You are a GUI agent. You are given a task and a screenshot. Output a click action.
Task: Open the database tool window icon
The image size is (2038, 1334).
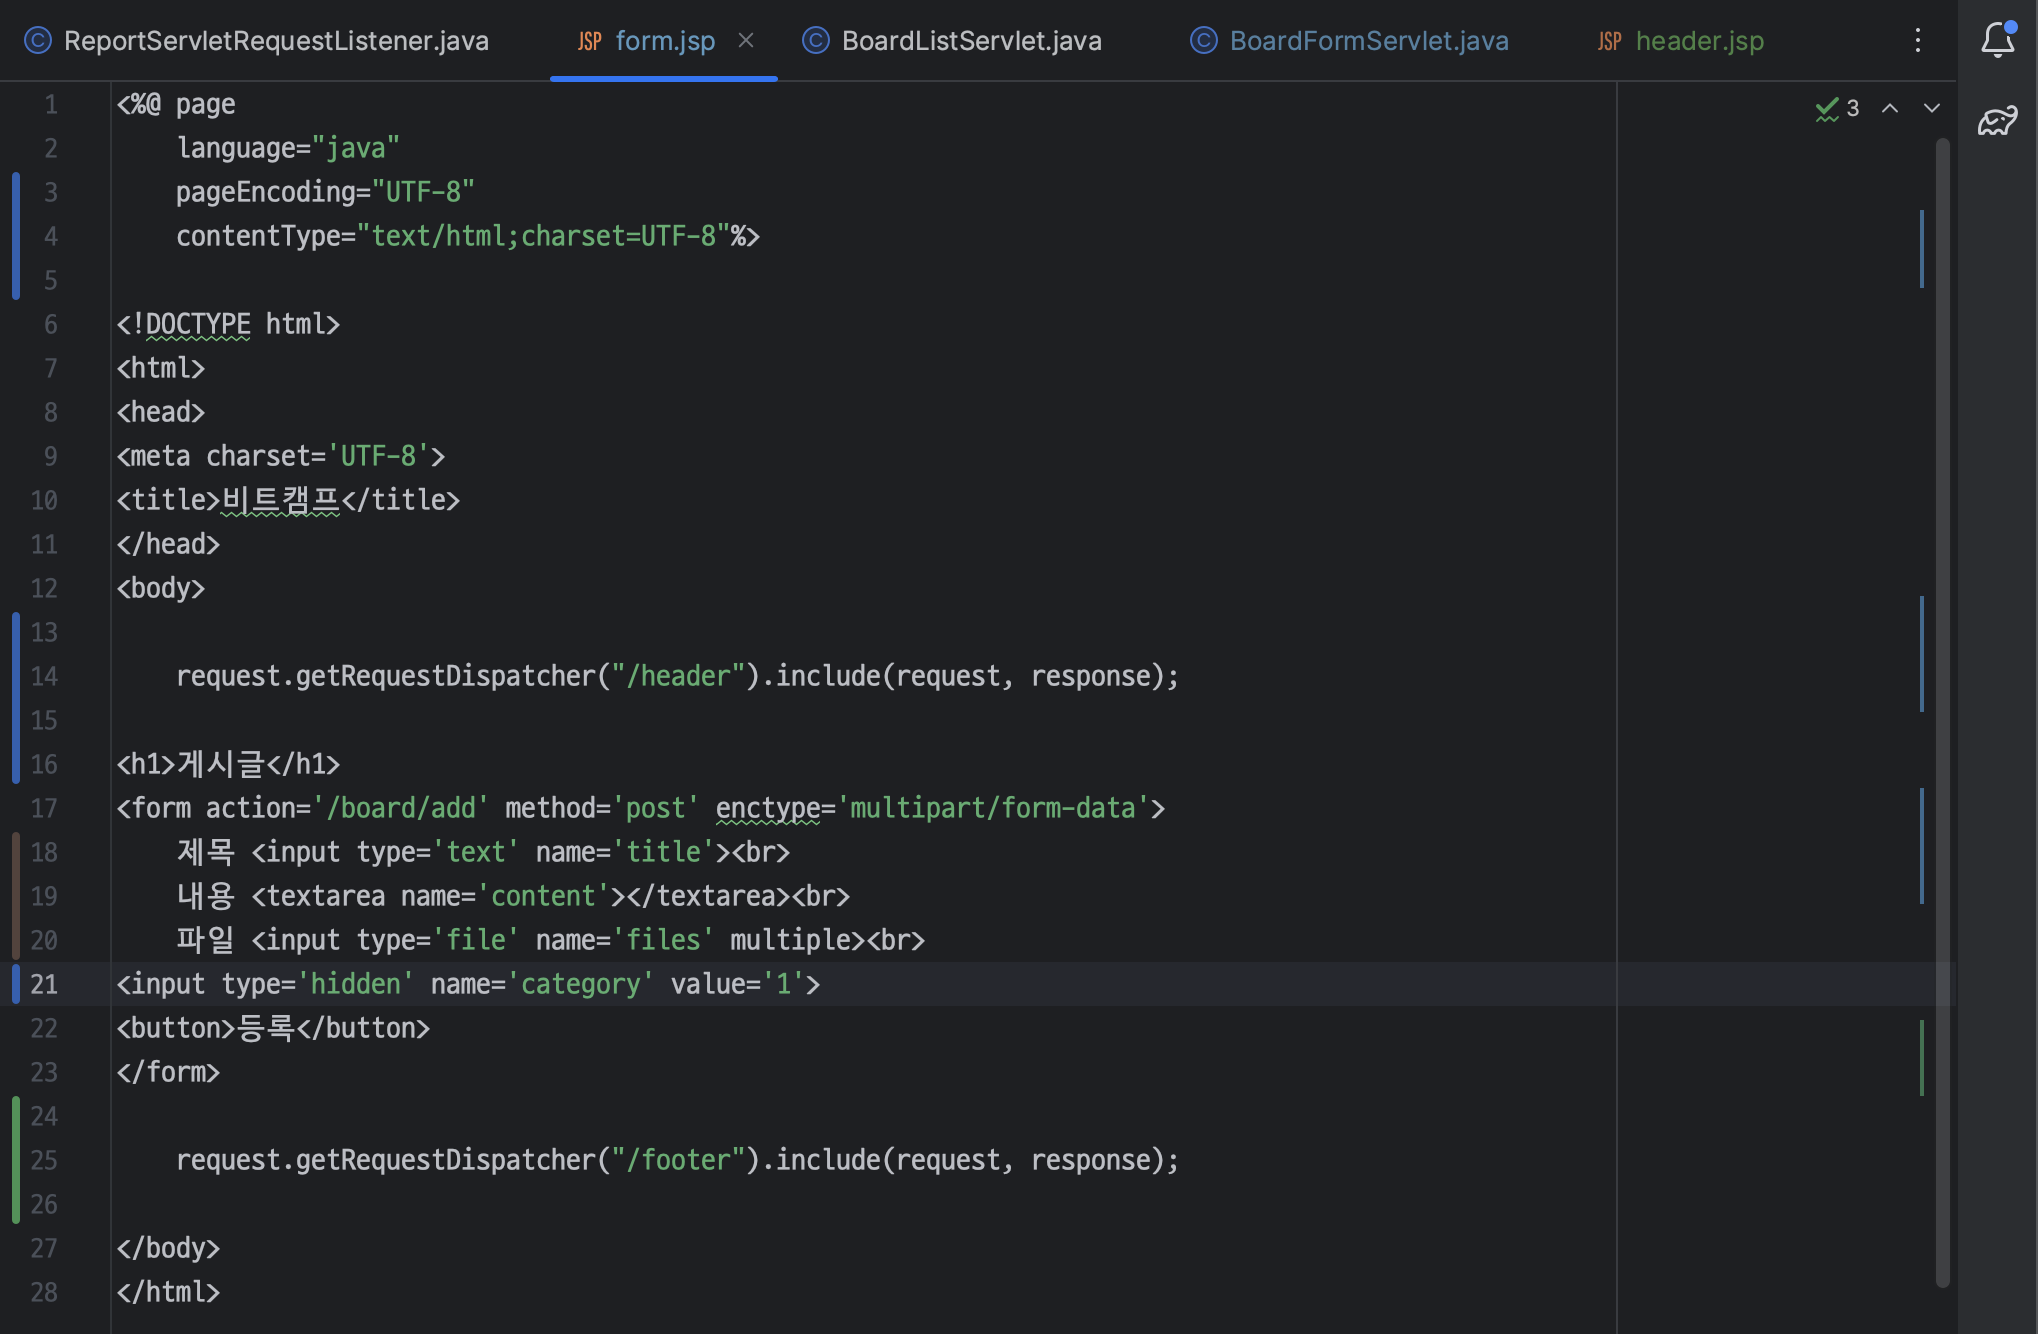click(x=1997, y=121)
